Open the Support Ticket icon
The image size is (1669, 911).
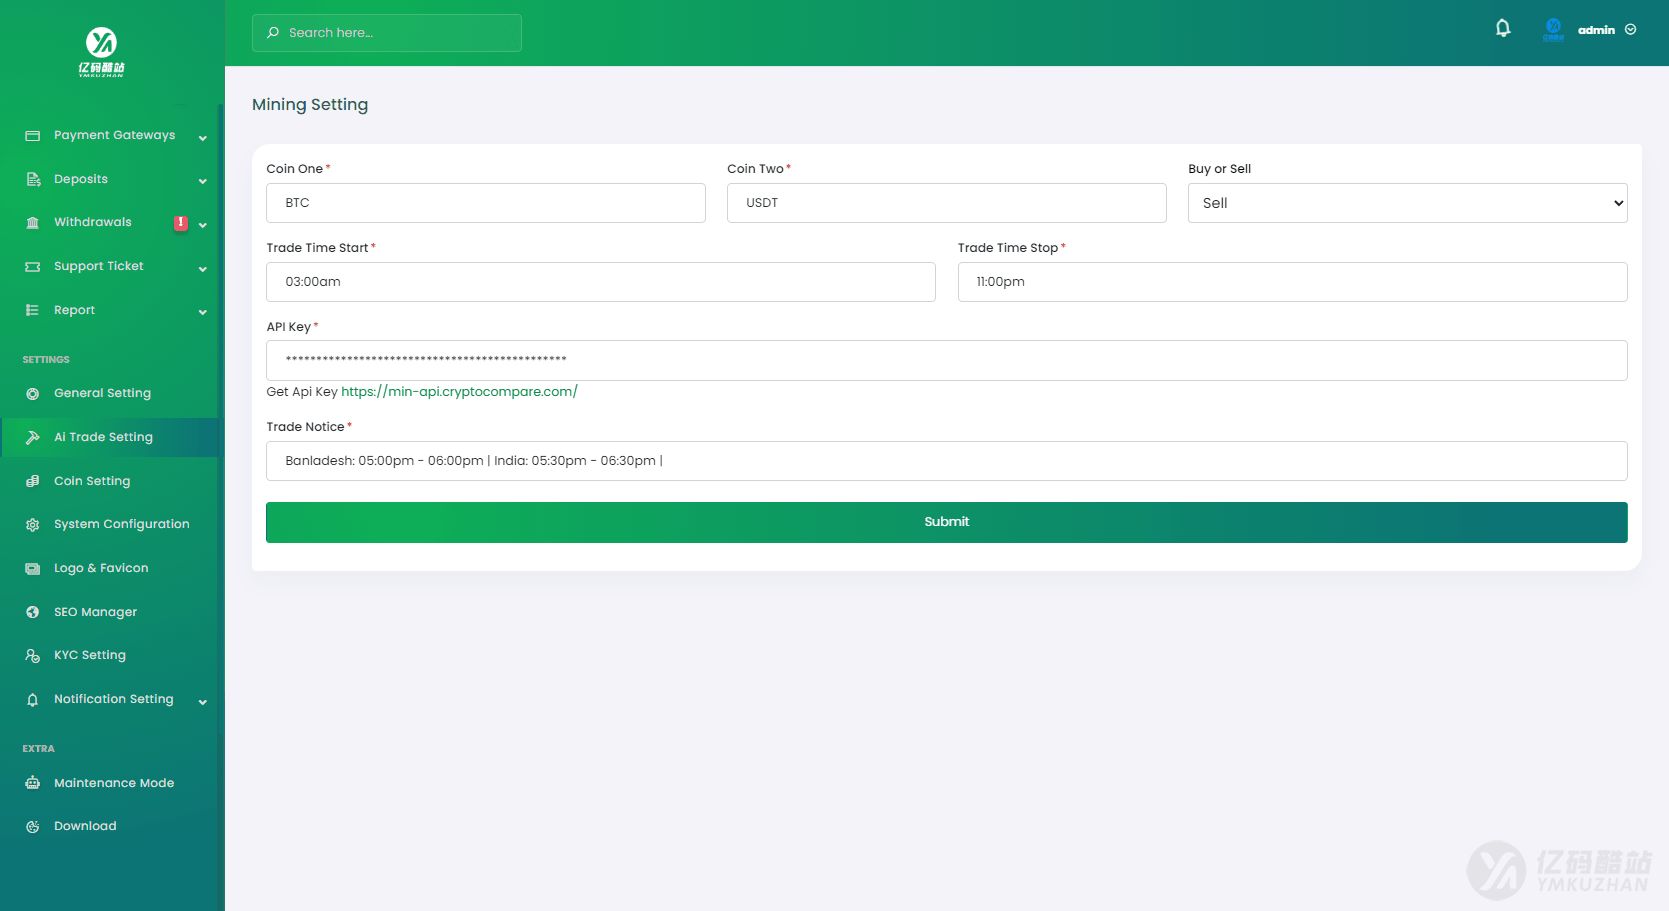pyautogui.click(x=33, y=266)
